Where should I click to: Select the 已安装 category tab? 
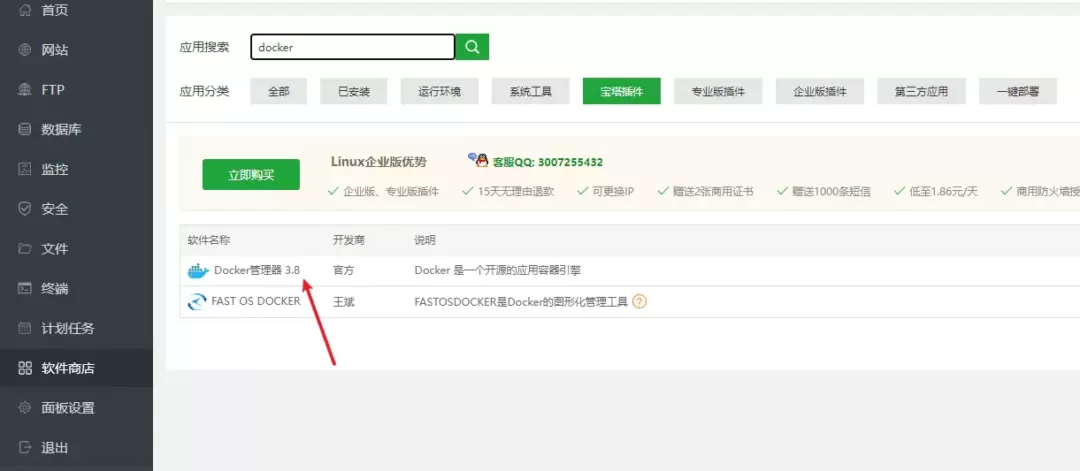point(353,91)
